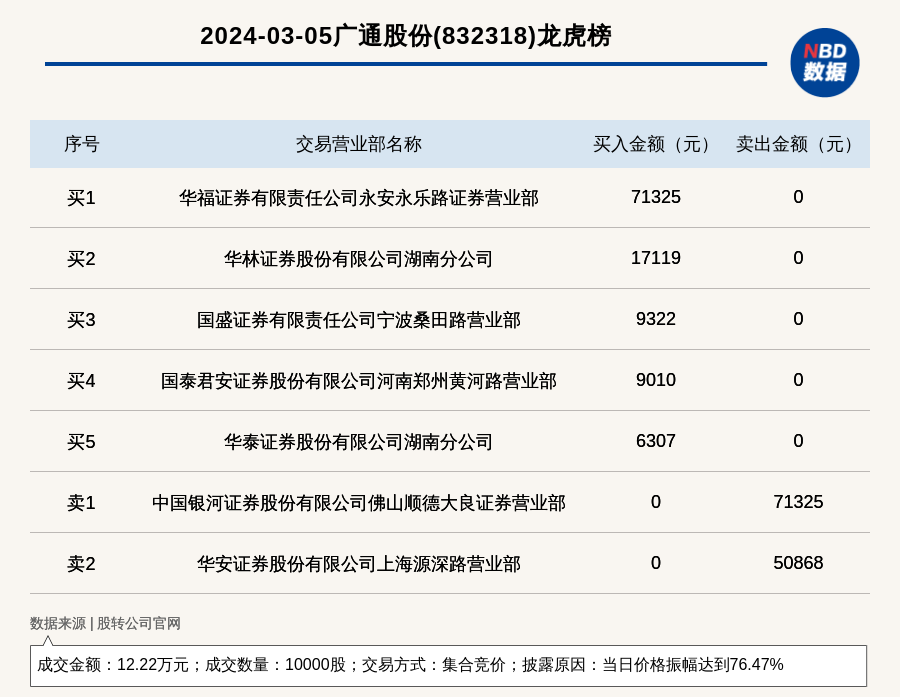Select 中国银河证券股份有限公司佛山顺德大良证券营业部
This screenshot has height=697, width=900.
359,503
